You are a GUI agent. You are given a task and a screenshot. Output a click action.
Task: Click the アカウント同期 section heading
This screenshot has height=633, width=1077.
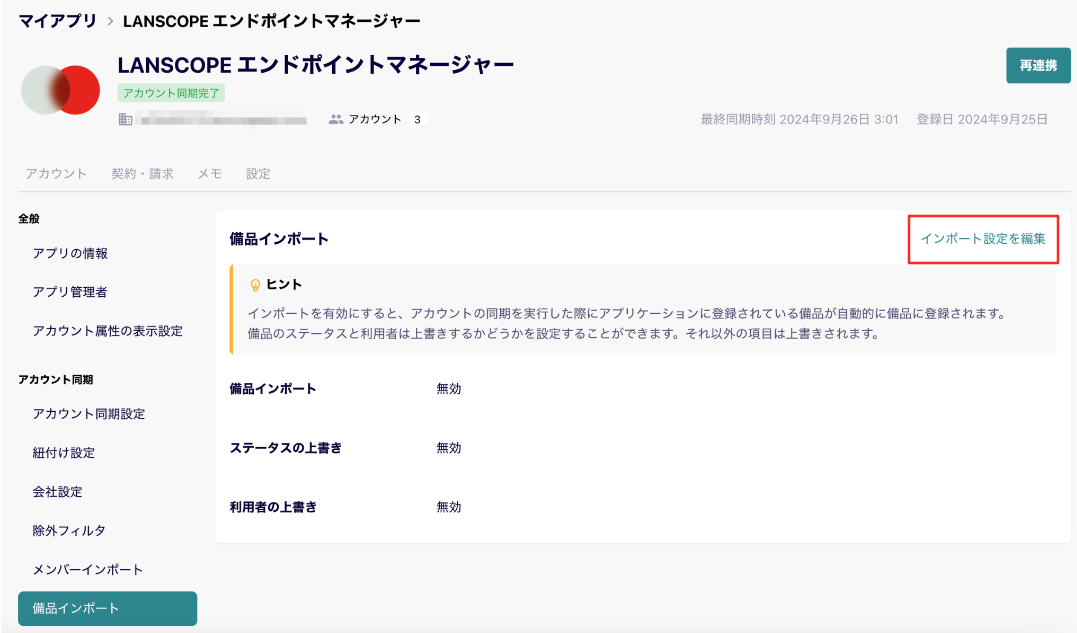point(56,380)
